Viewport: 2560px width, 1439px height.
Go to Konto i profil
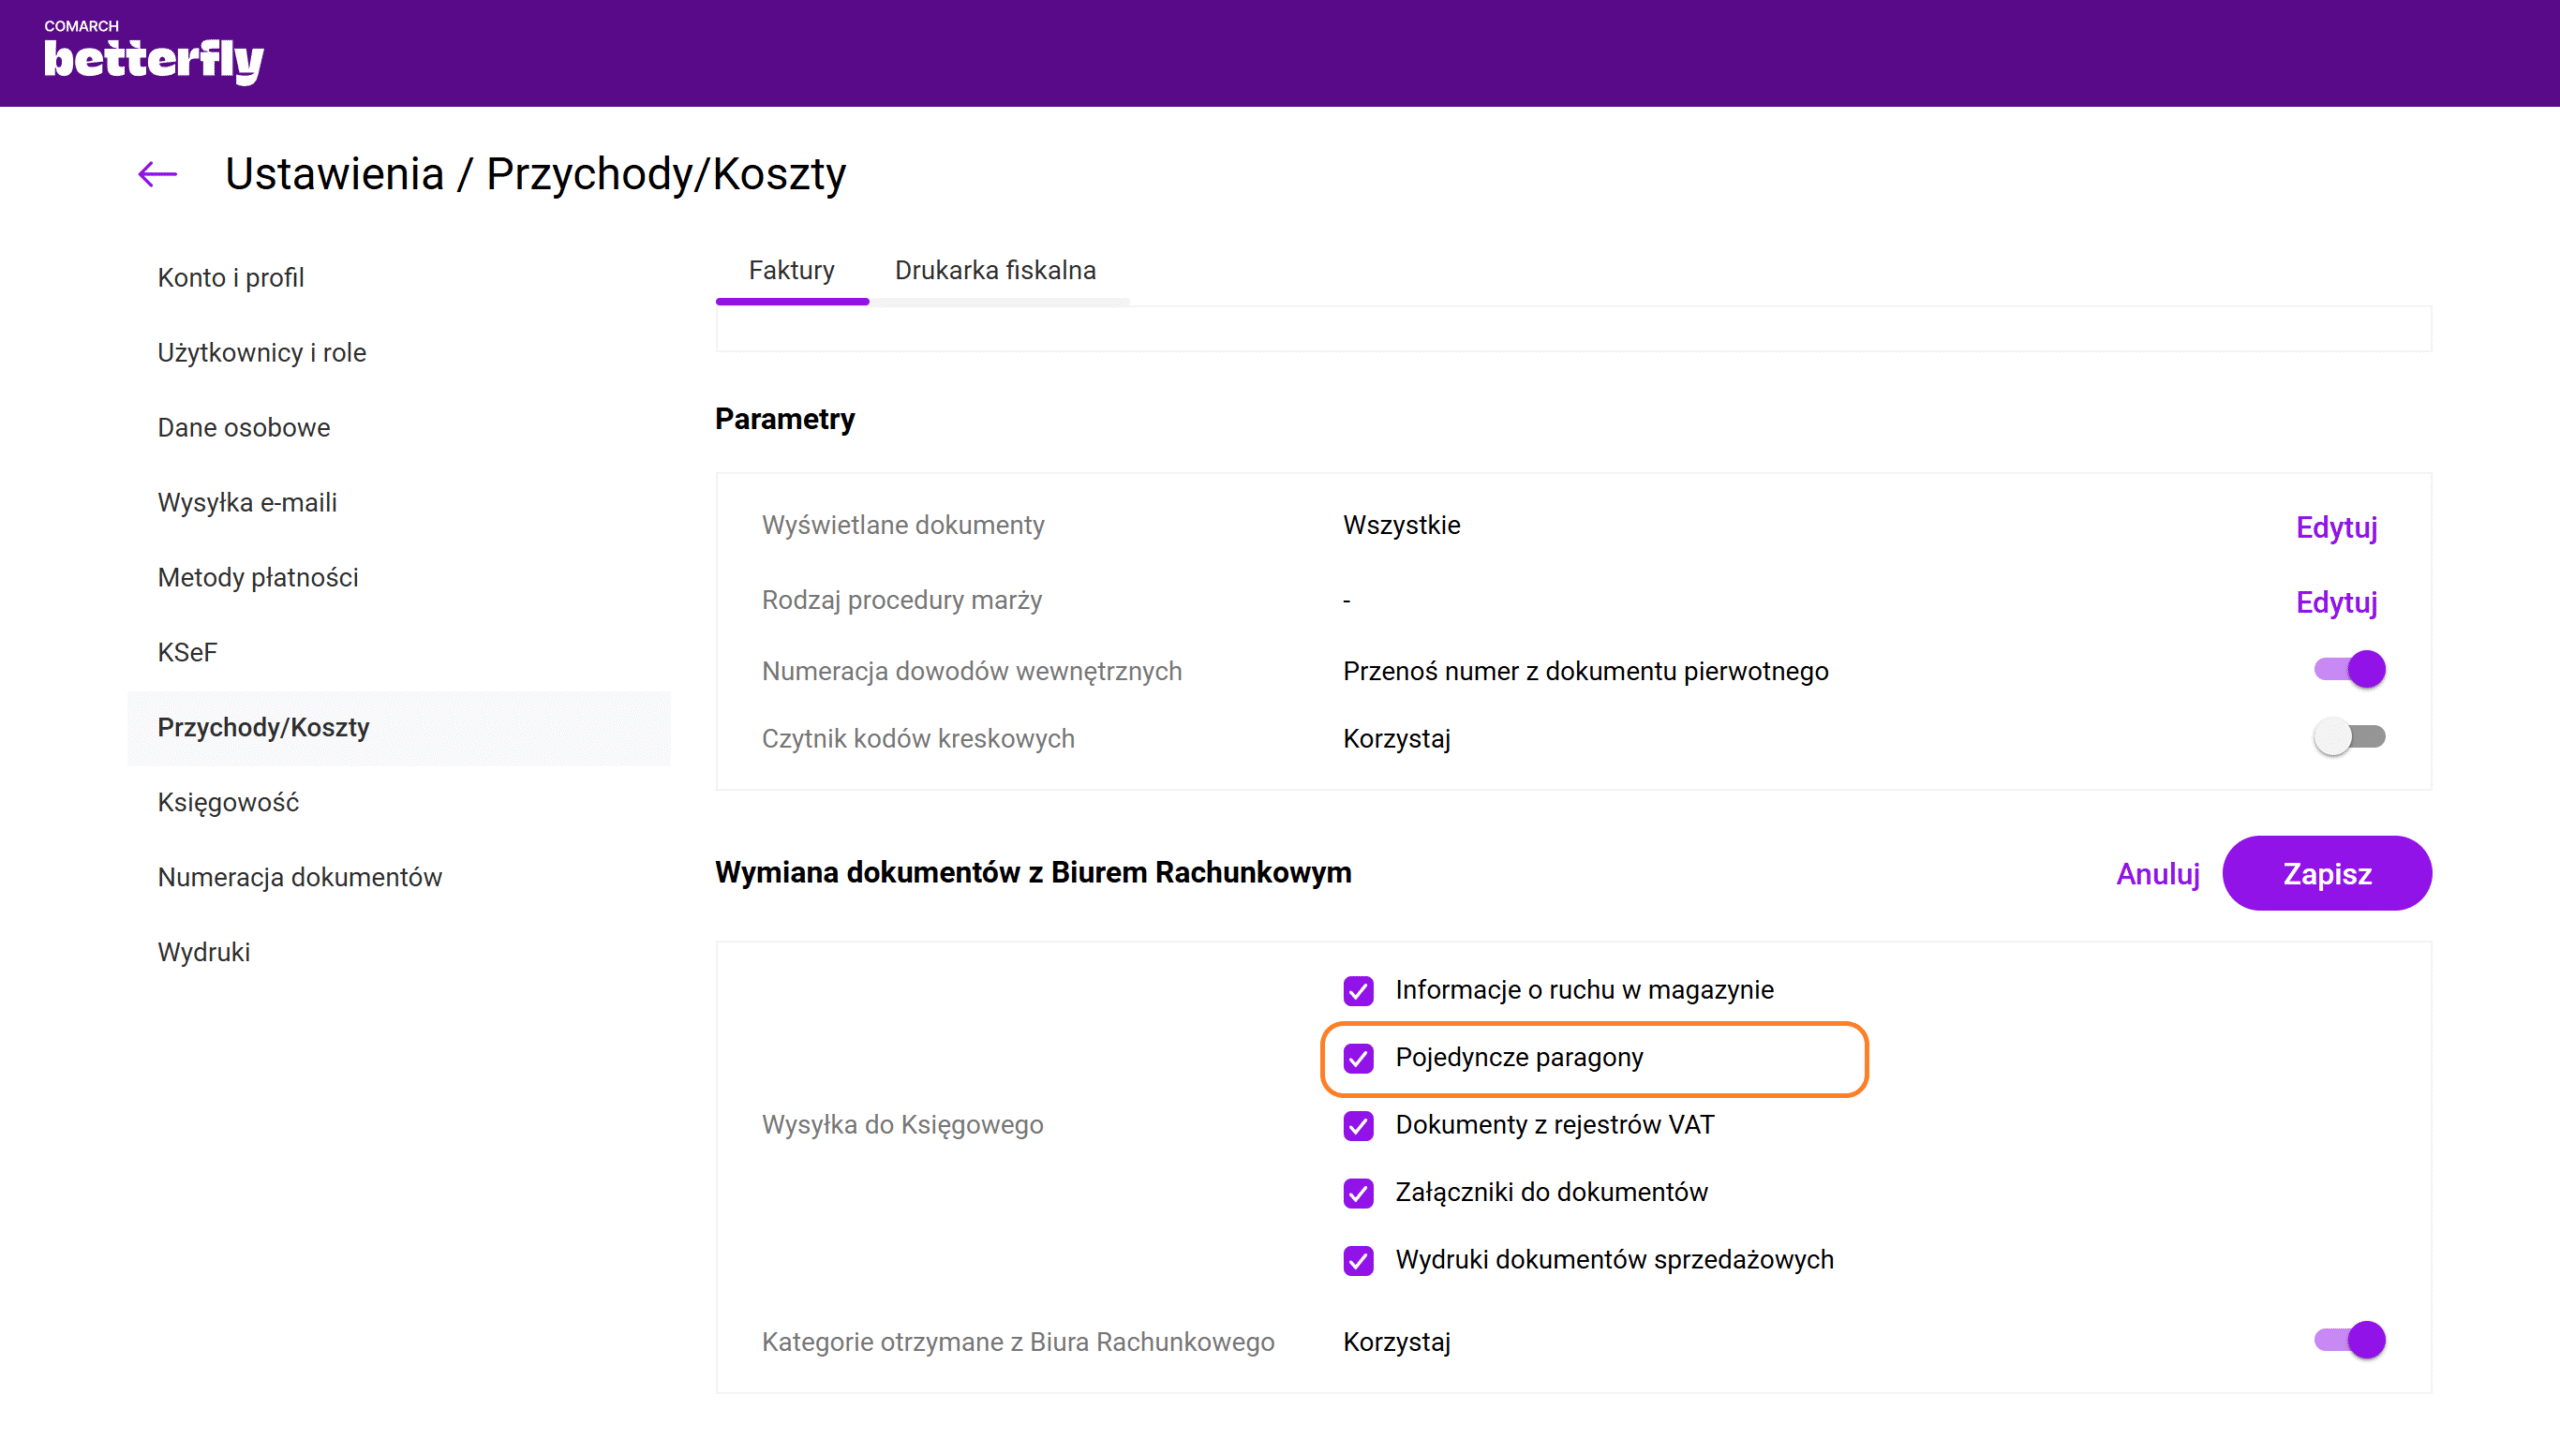tap(230, 277)
